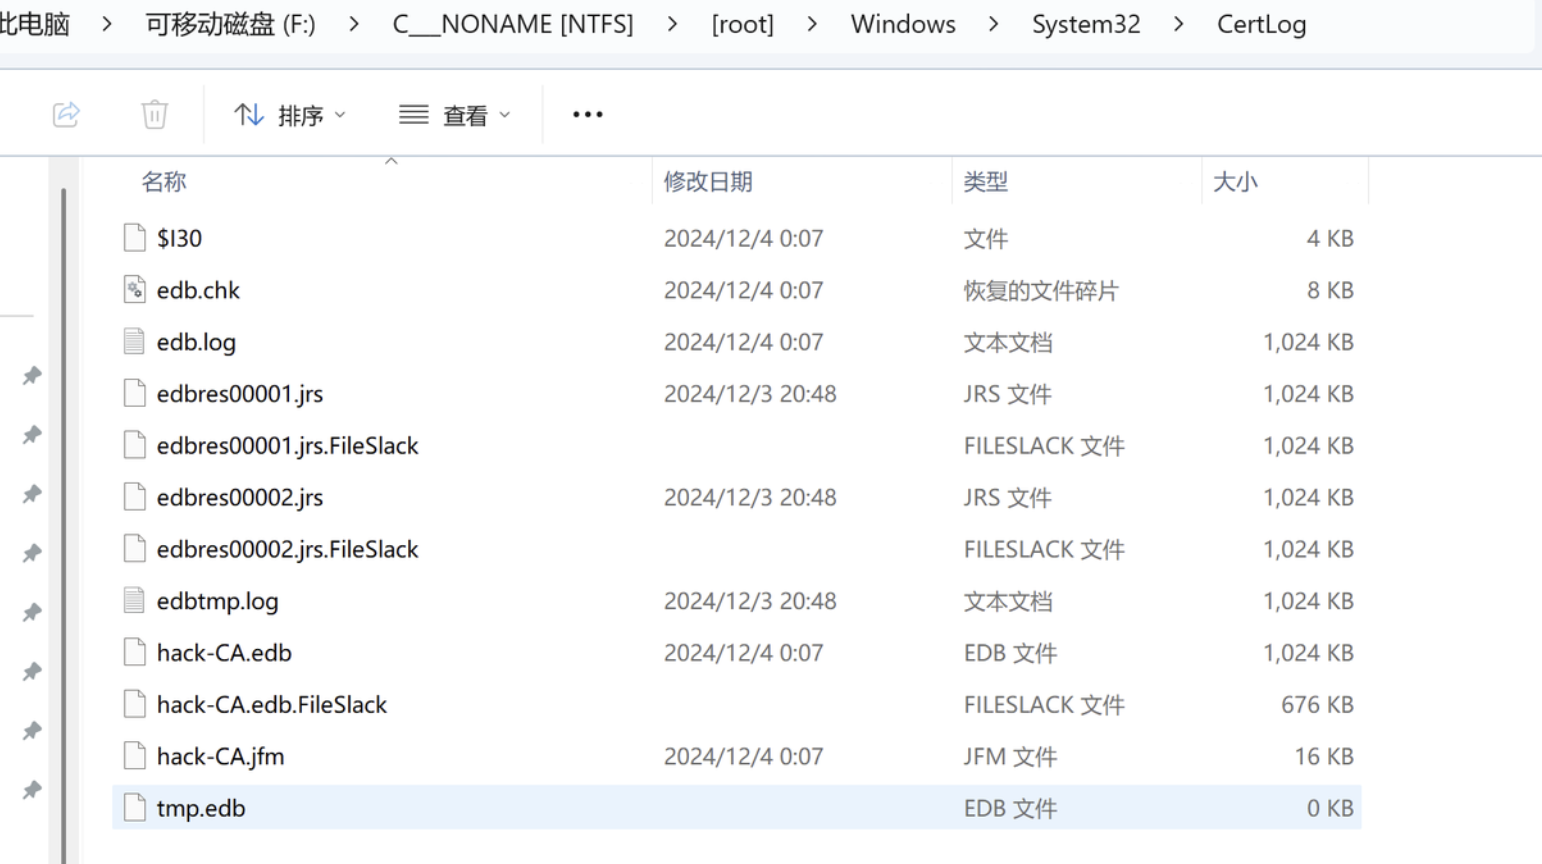Click the Share icon in toolbar
Image resolution: width=1542 pixels, height=864 pixels.
coord(66,114)
